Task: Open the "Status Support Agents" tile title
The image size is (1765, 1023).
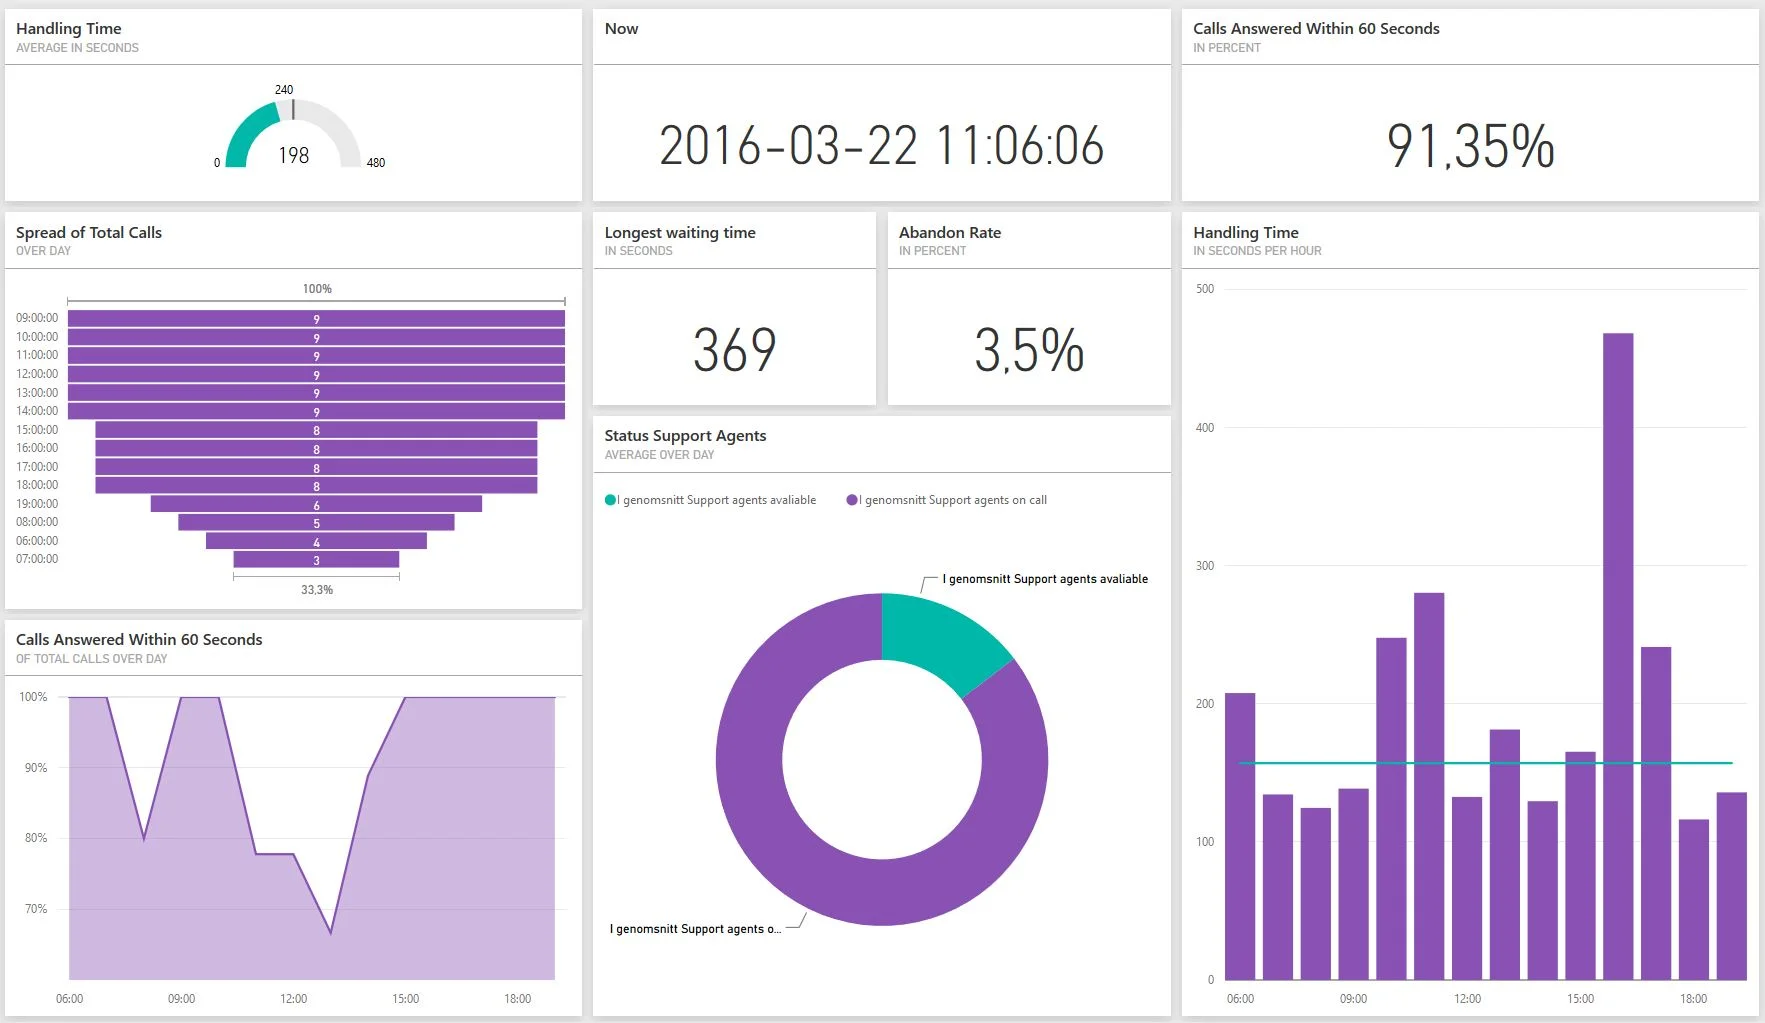Action: (685, 435)
